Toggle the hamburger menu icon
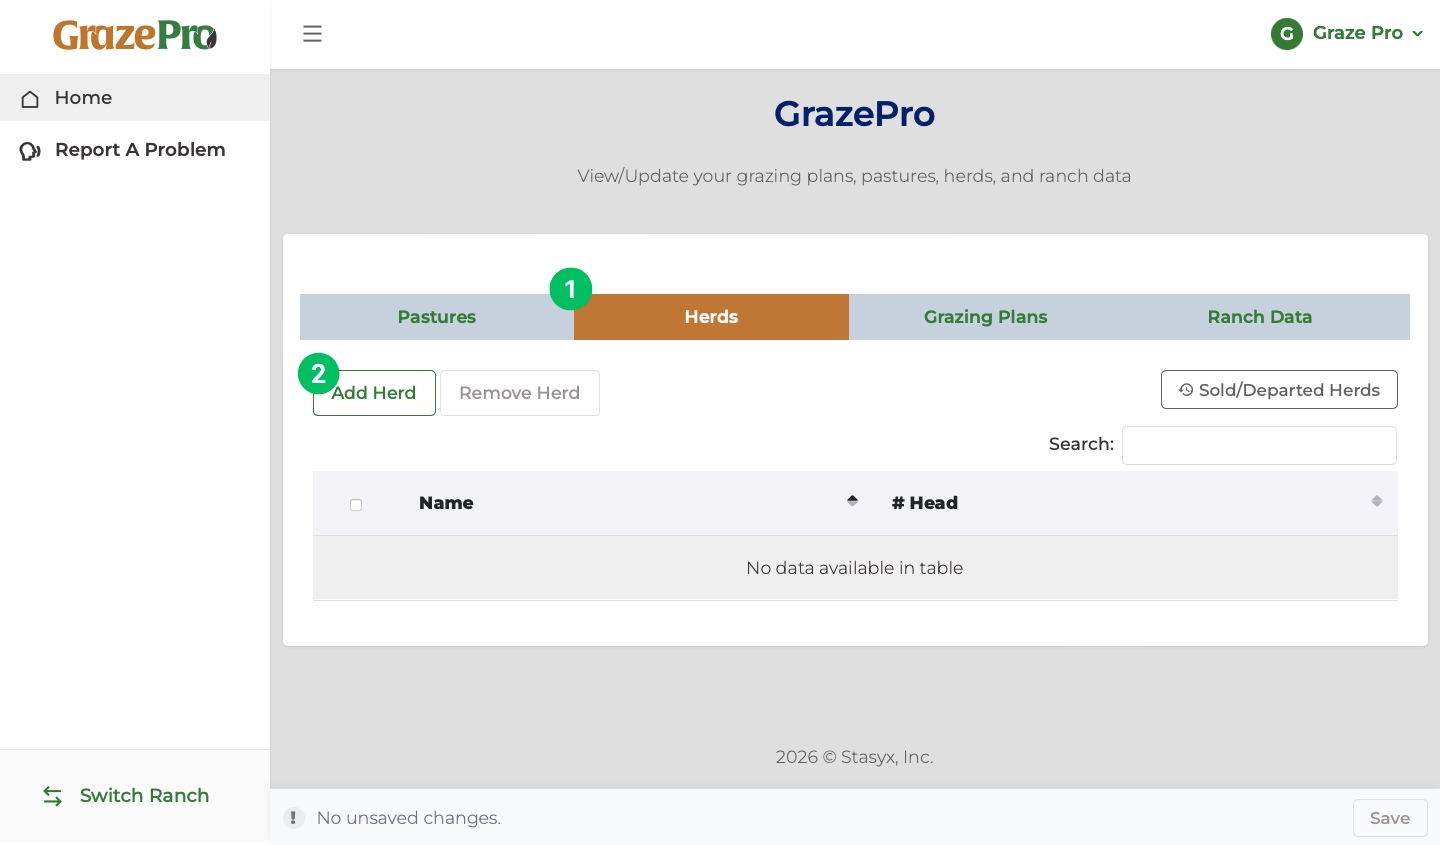1440x845 pixels. point(312,34)
